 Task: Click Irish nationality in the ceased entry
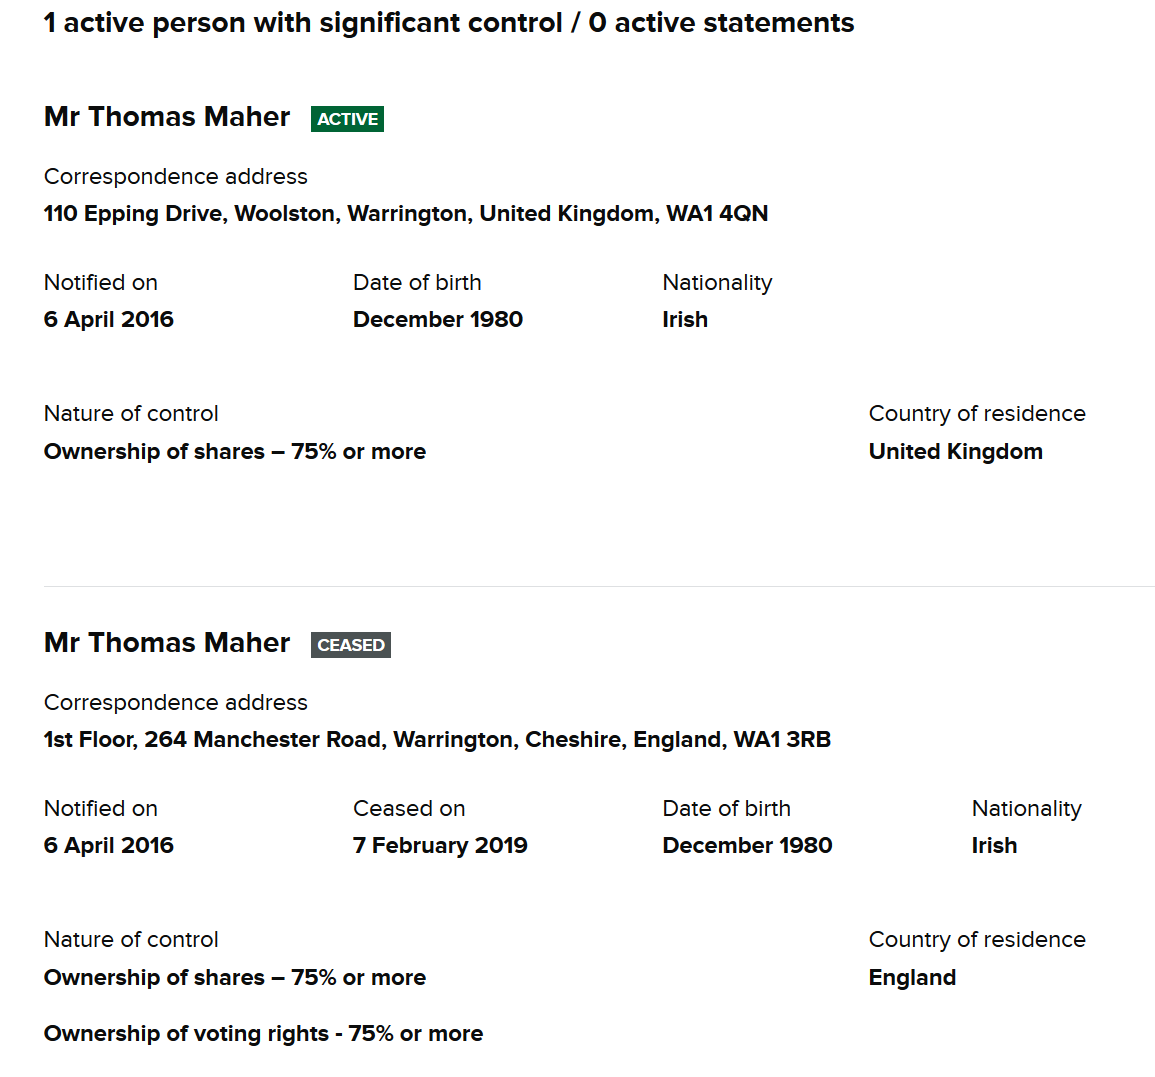click(994, 846)
